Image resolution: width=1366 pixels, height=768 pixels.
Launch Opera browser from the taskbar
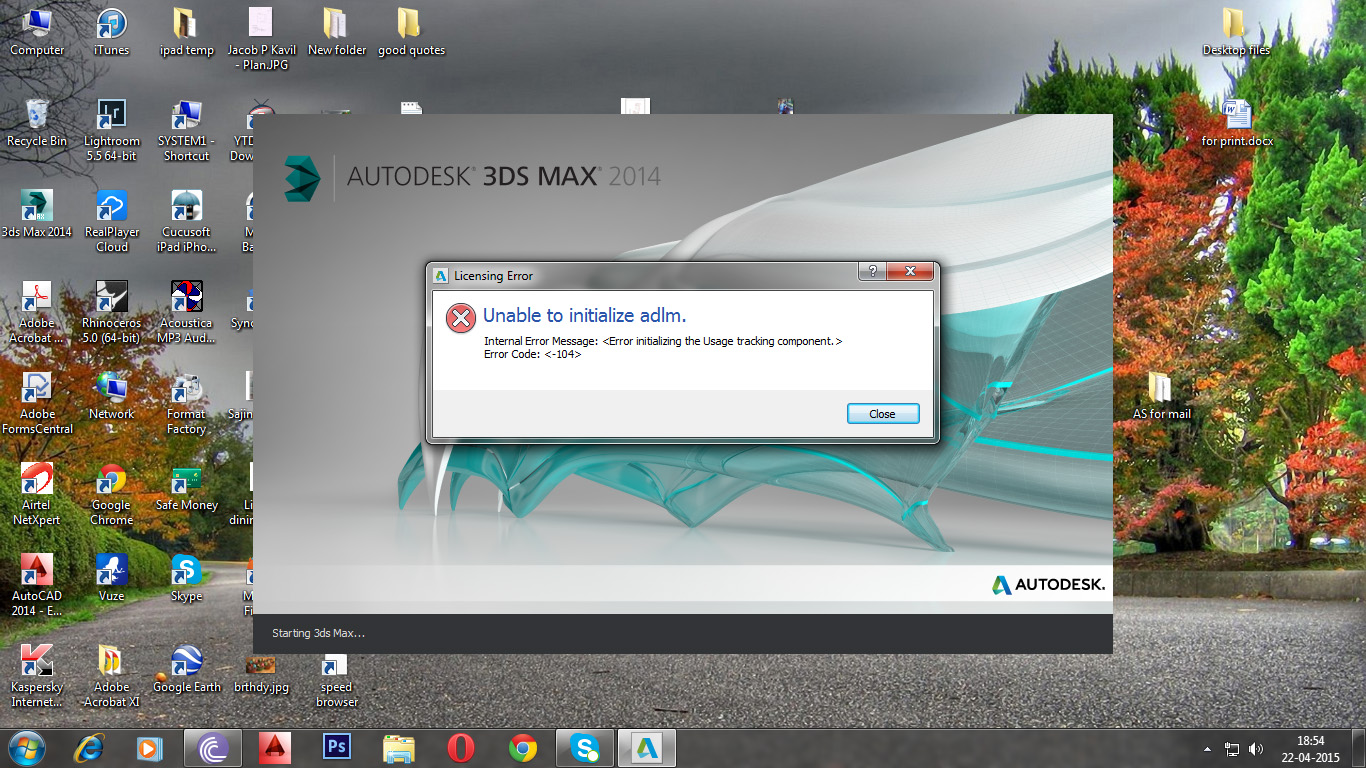pyautogui.click(x=460, y=748)
